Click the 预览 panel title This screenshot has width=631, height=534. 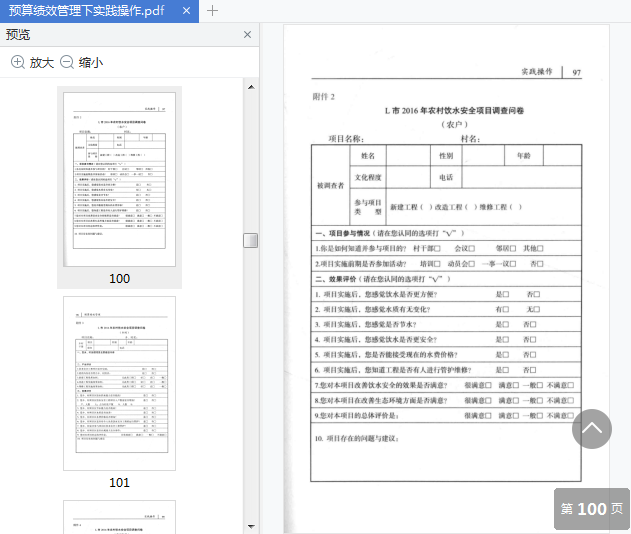pos(18,35)
